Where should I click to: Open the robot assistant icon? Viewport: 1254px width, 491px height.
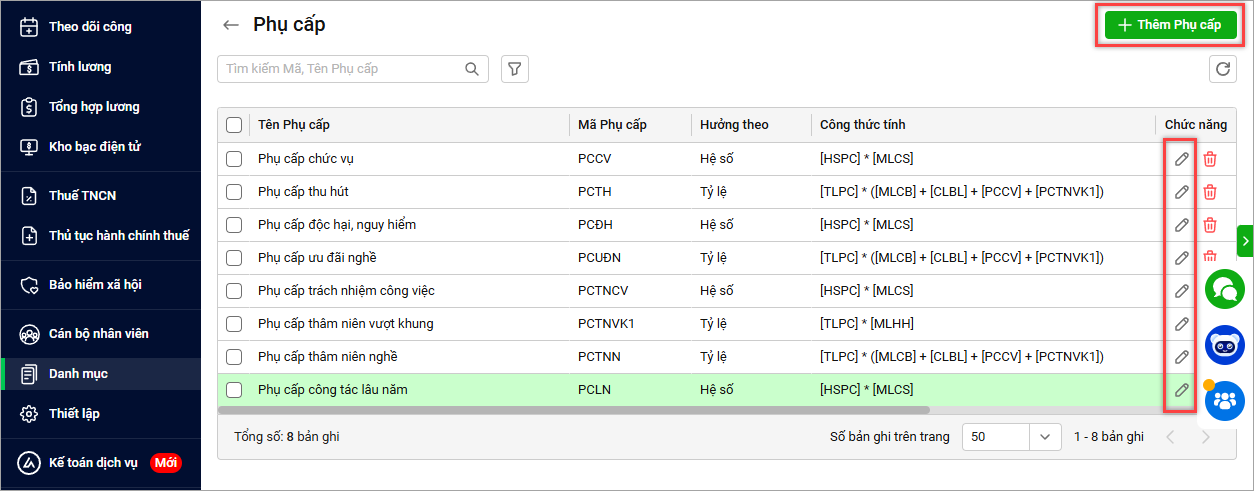pos(1224,345)
